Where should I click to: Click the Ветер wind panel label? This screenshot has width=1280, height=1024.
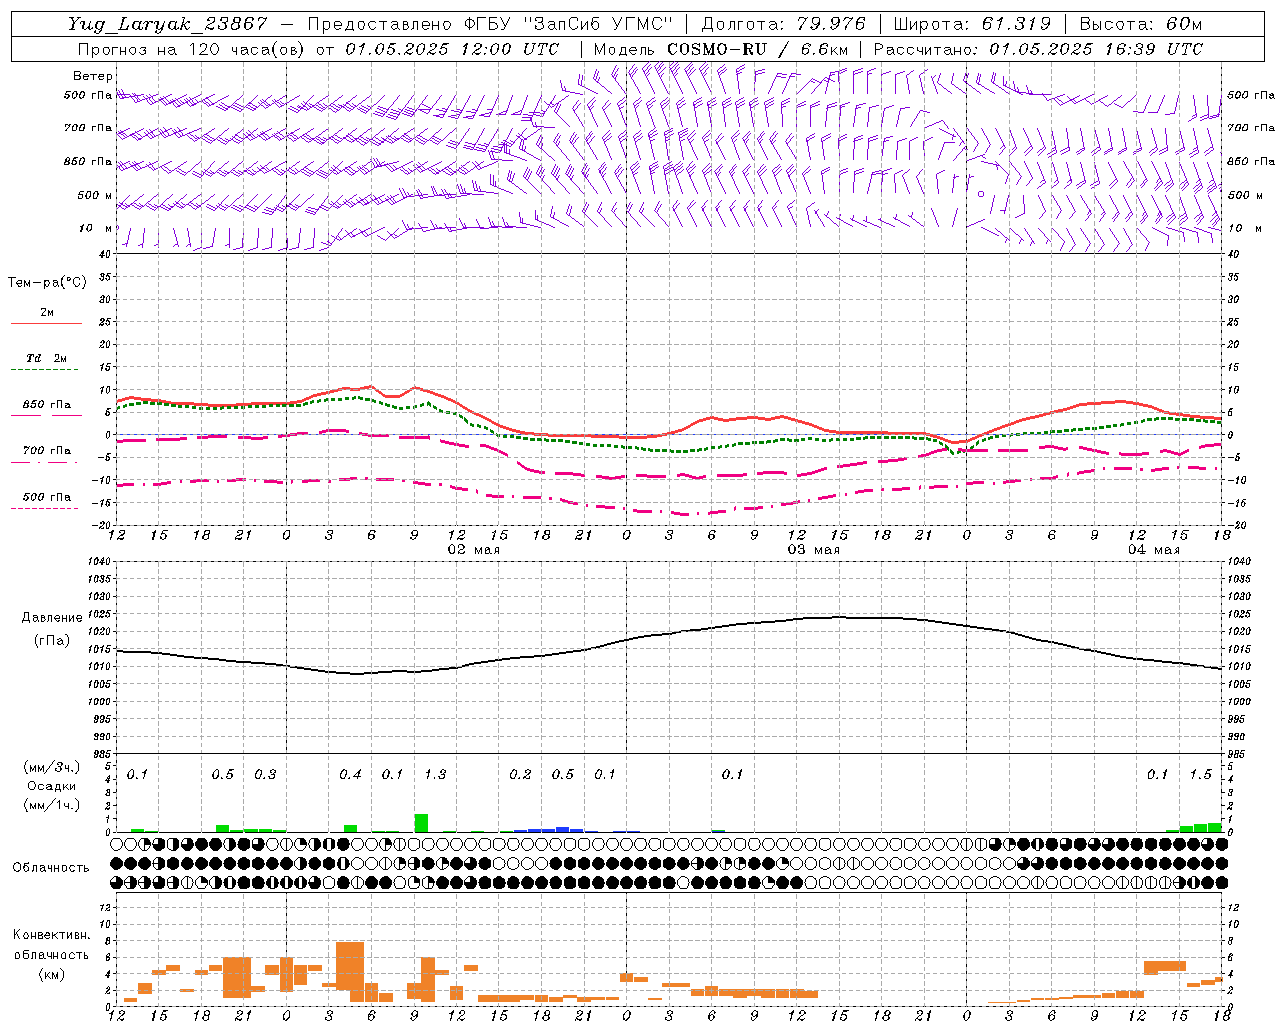93,76
